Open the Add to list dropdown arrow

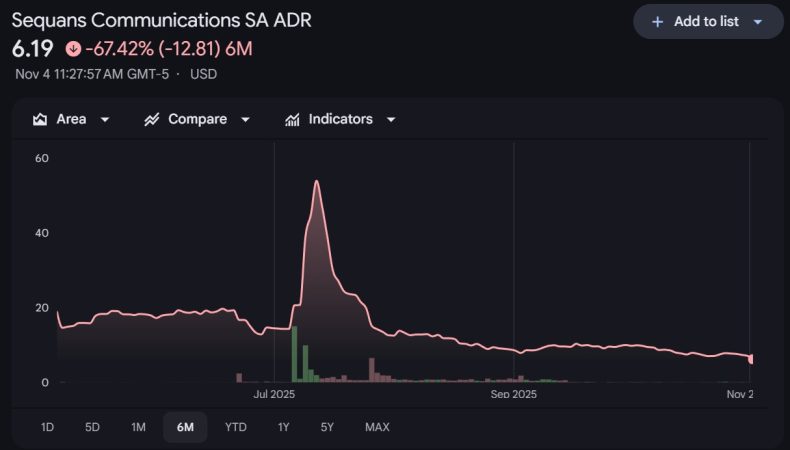[757, 22]
